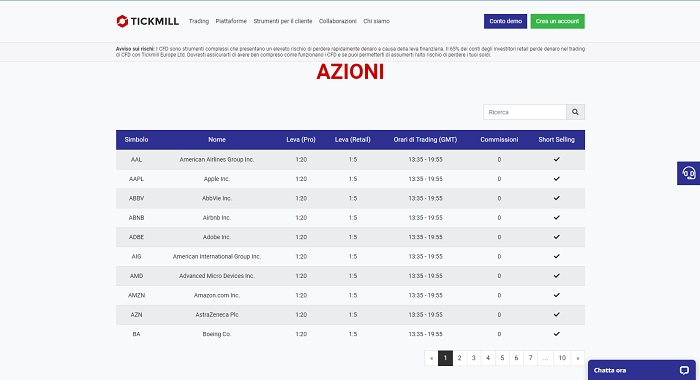This screenshot has width=700, height=380.
Task: Click the AAPL symbol cell
Action: (136, 179)
